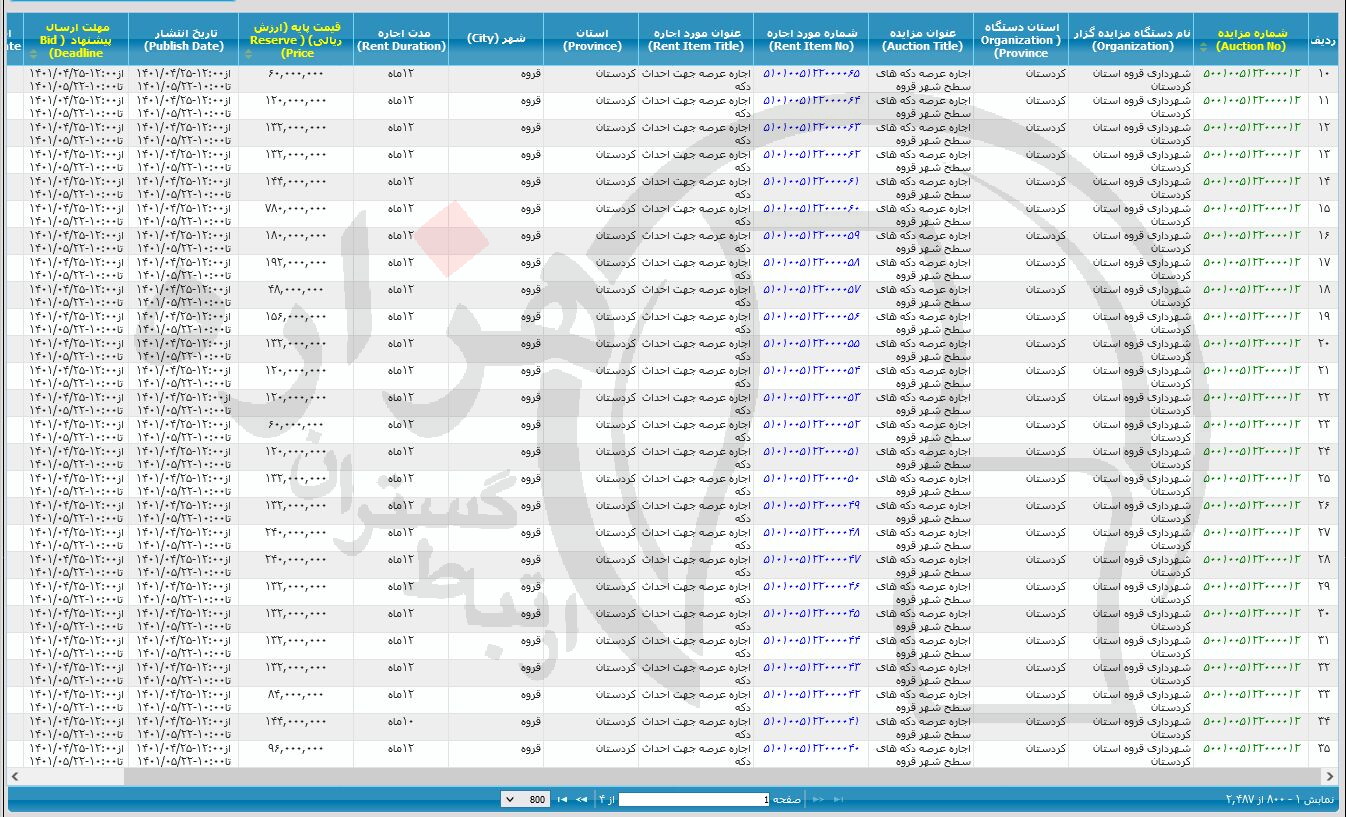Open rent item link ending in ۴۰
This screenshot has width=1346, height=817.
point(811,748)
